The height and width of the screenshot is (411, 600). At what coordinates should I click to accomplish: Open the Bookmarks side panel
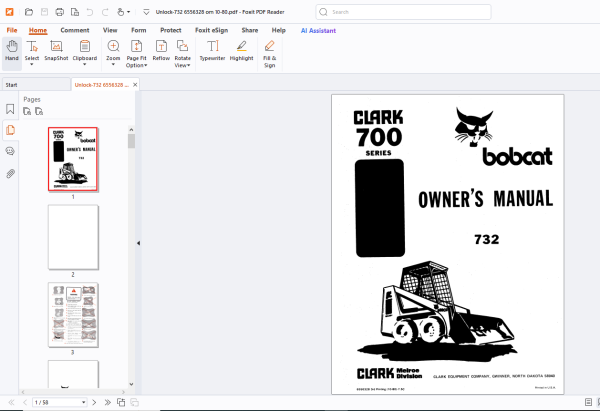coord(10,109)
